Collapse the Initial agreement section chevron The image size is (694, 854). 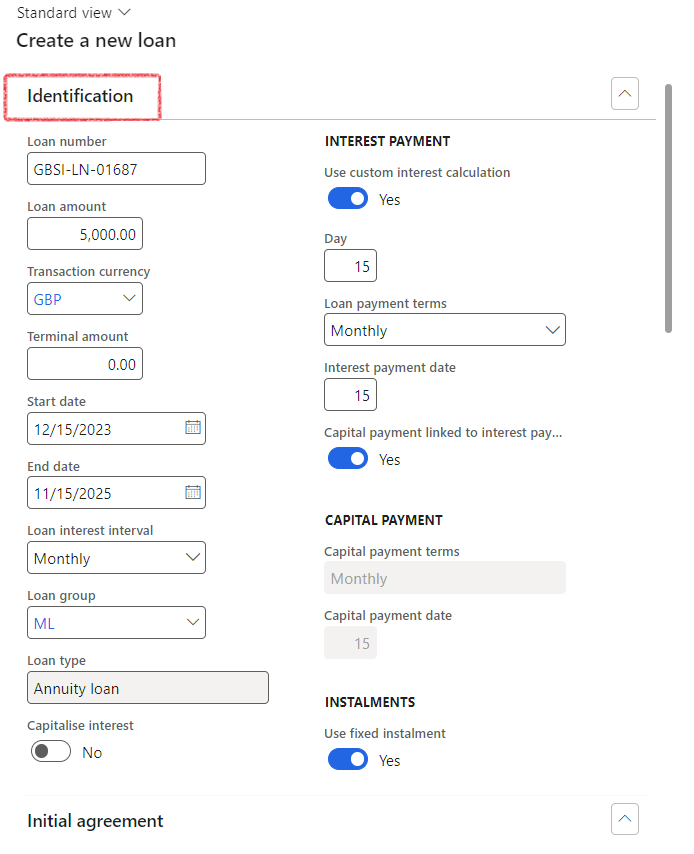pyautogui.click(x=625, y=819)
